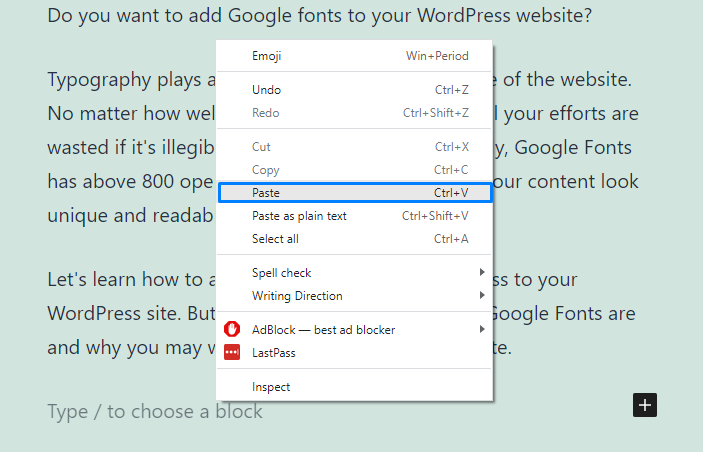Viewport: 703px width, 452px height.
Task: Expand the Spell check submenu arrow
Action: [x=482, y=272]
